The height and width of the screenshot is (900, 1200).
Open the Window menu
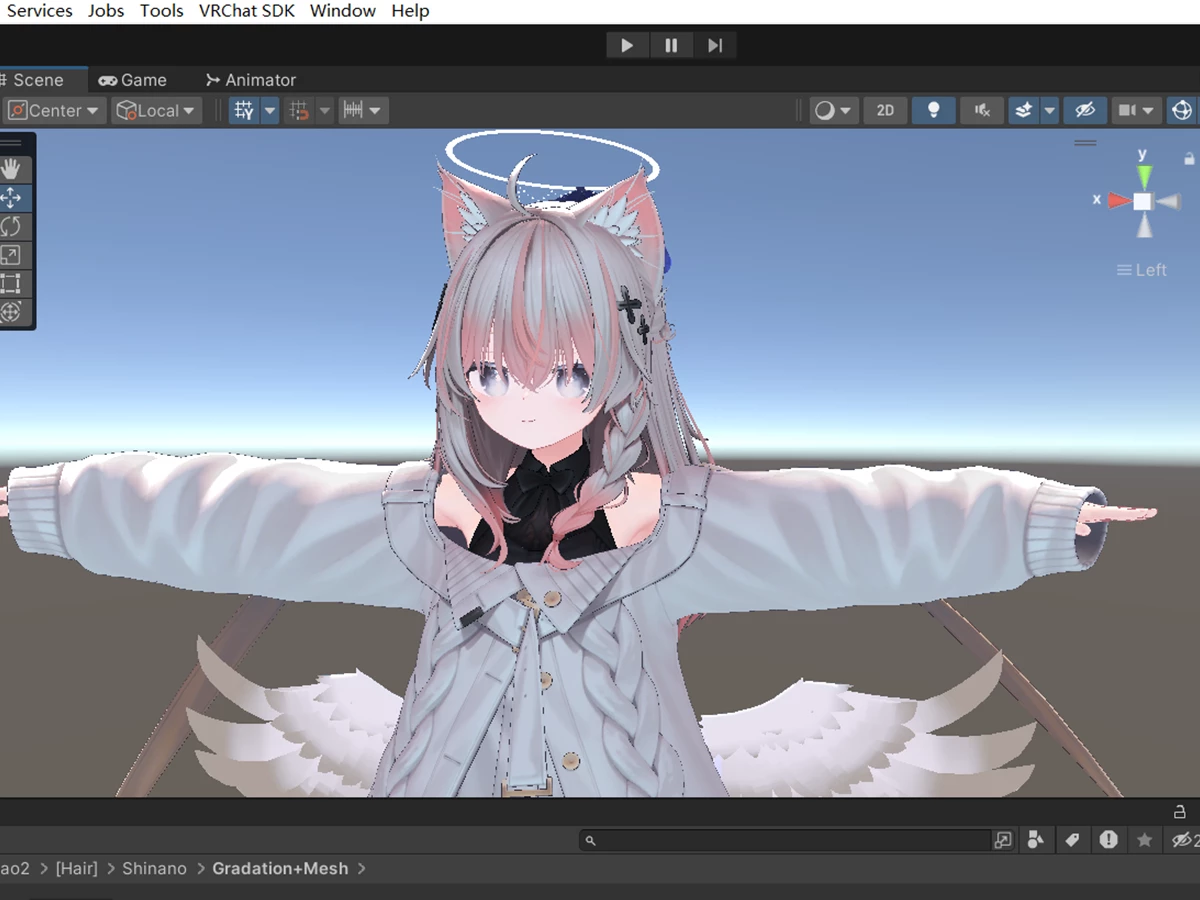click(x=343, y=11)
